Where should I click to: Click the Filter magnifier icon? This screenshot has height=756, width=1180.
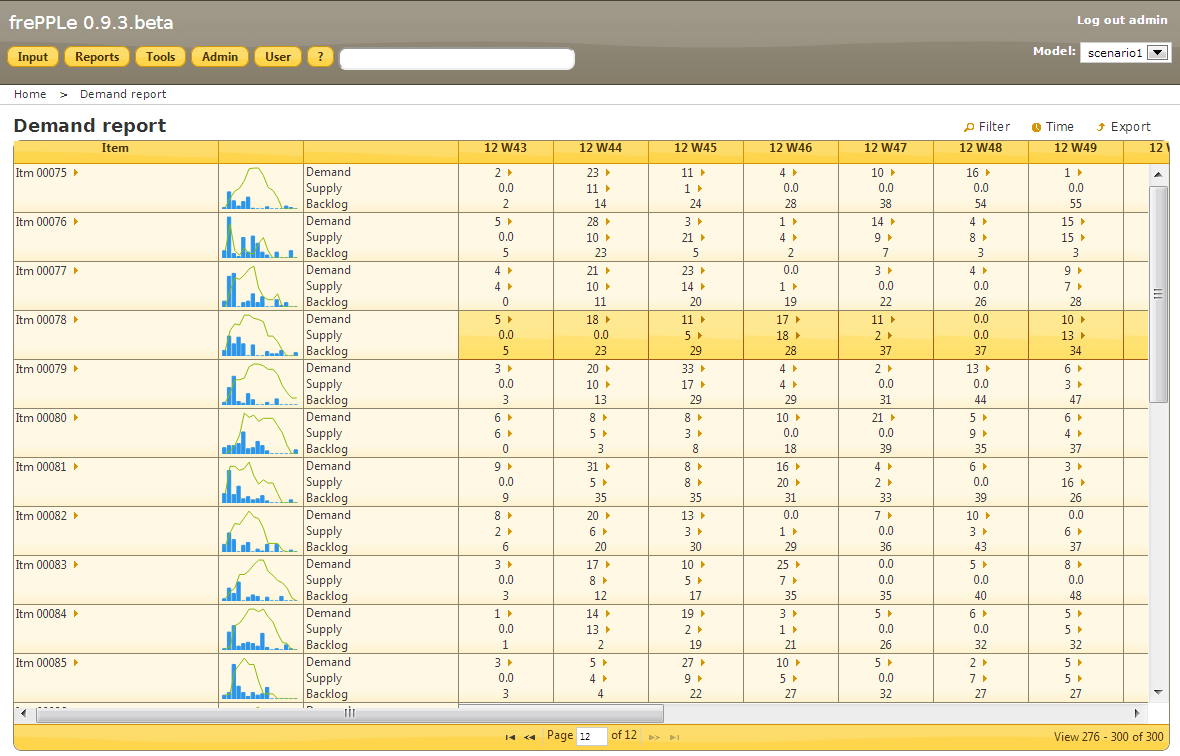pos(969,127)
